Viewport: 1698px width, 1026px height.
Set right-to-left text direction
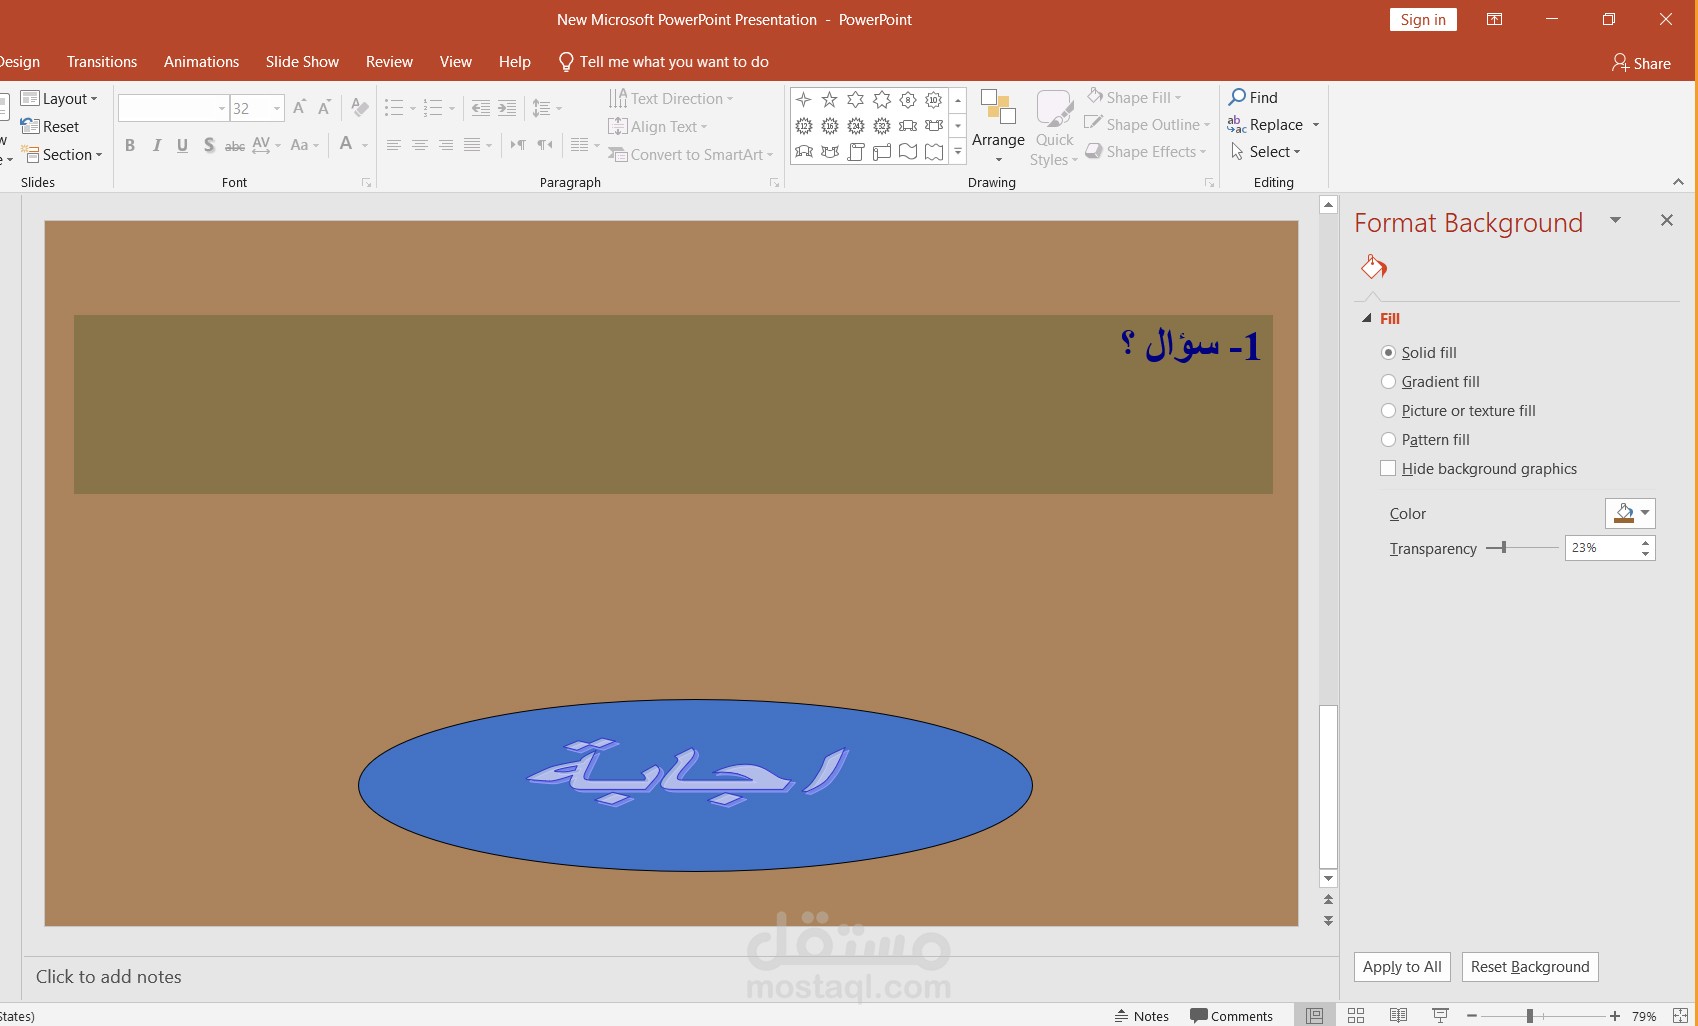click(544, 145)
